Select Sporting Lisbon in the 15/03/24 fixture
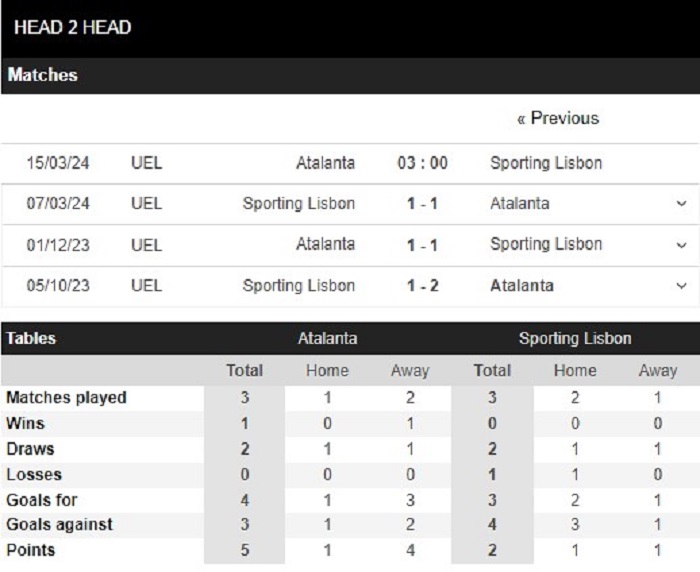 click(546, 163)
